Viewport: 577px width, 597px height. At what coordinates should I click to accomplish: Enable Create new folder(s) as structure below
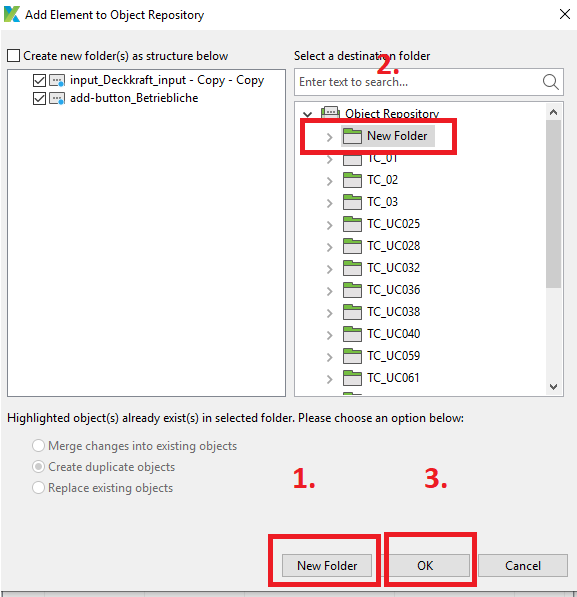pos(13,56)
